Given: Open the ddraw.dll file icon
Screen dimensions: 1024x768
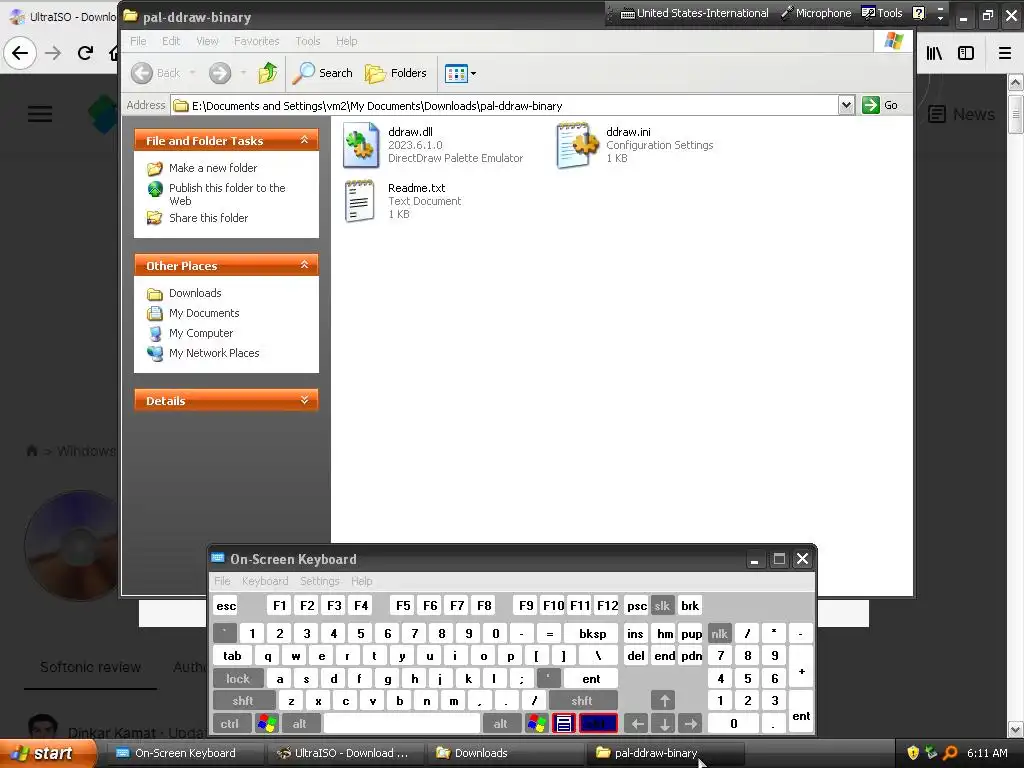Looking at the screenshot, I should (360, 145).
